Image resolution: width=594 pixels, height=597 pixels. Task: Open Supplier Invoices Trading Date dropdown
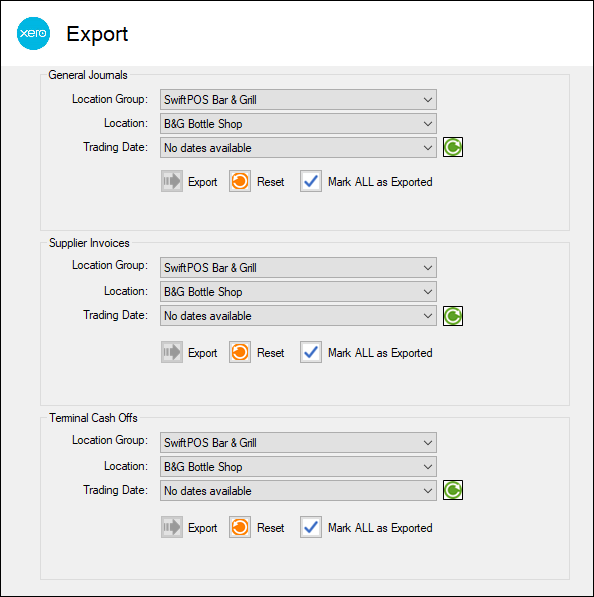click(298, 316)
